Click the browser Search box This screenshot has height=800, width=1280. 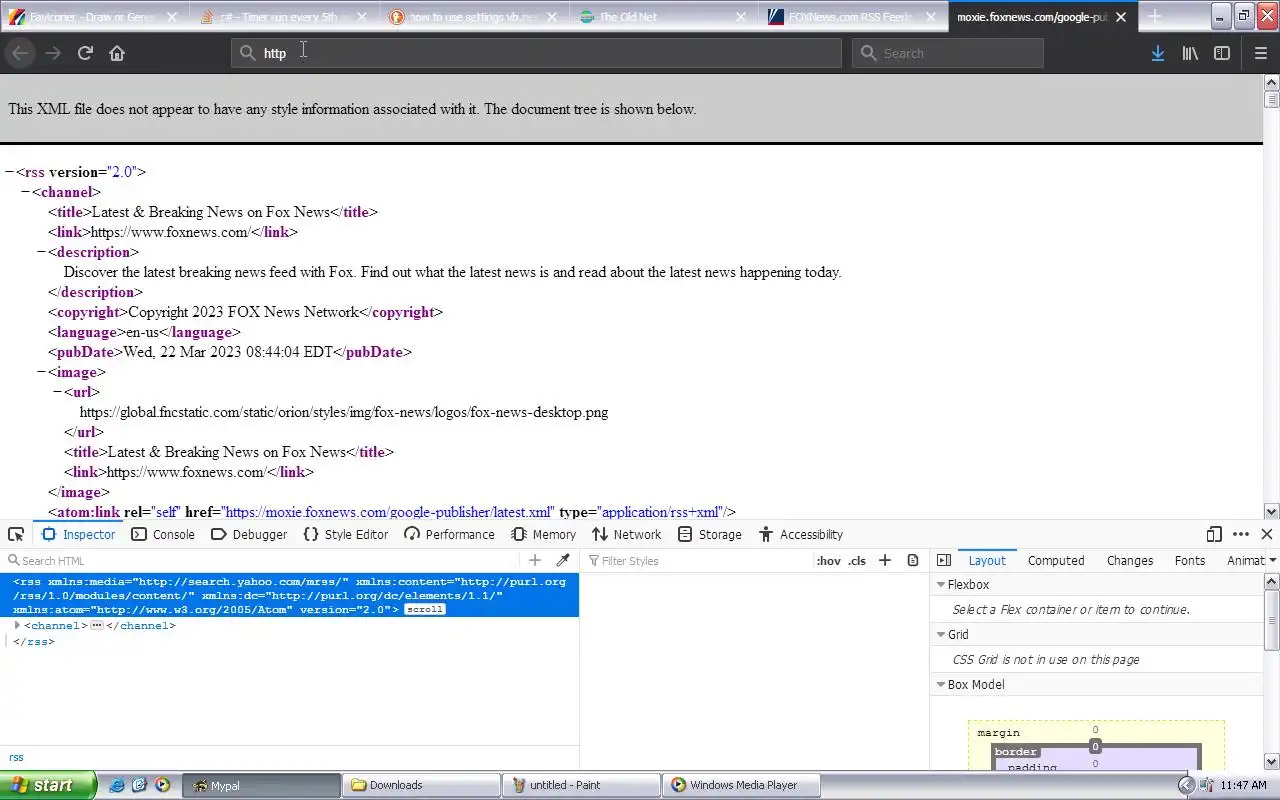tap(948, 53)
